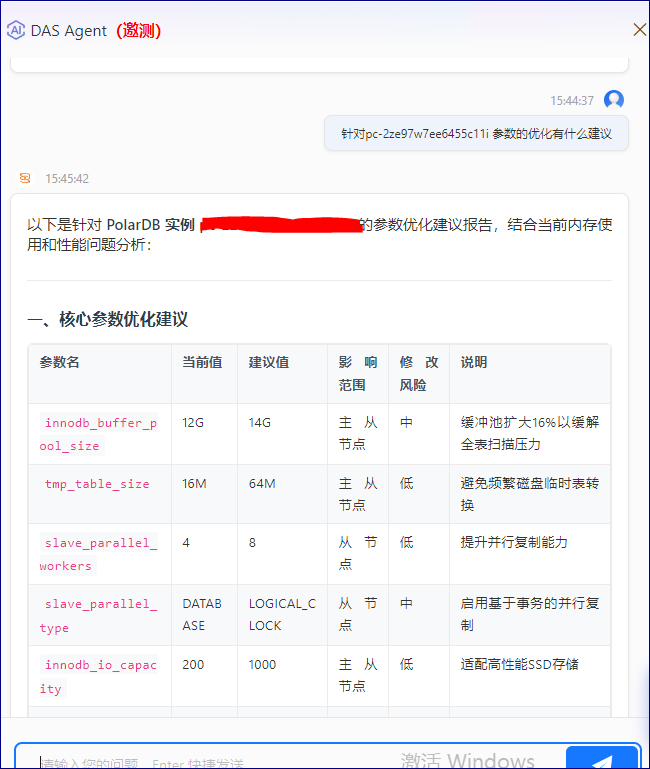
Task: Click the report intro paragraph
Action: click(x=319, y=234)
